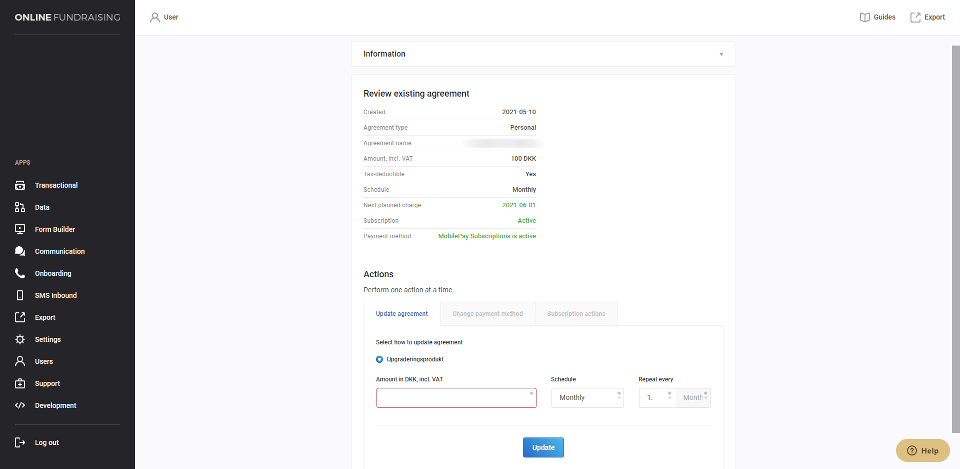Viewport: 960px width, 469px height.
Task: Click the Log out door icon
Action: pos(20,443)
